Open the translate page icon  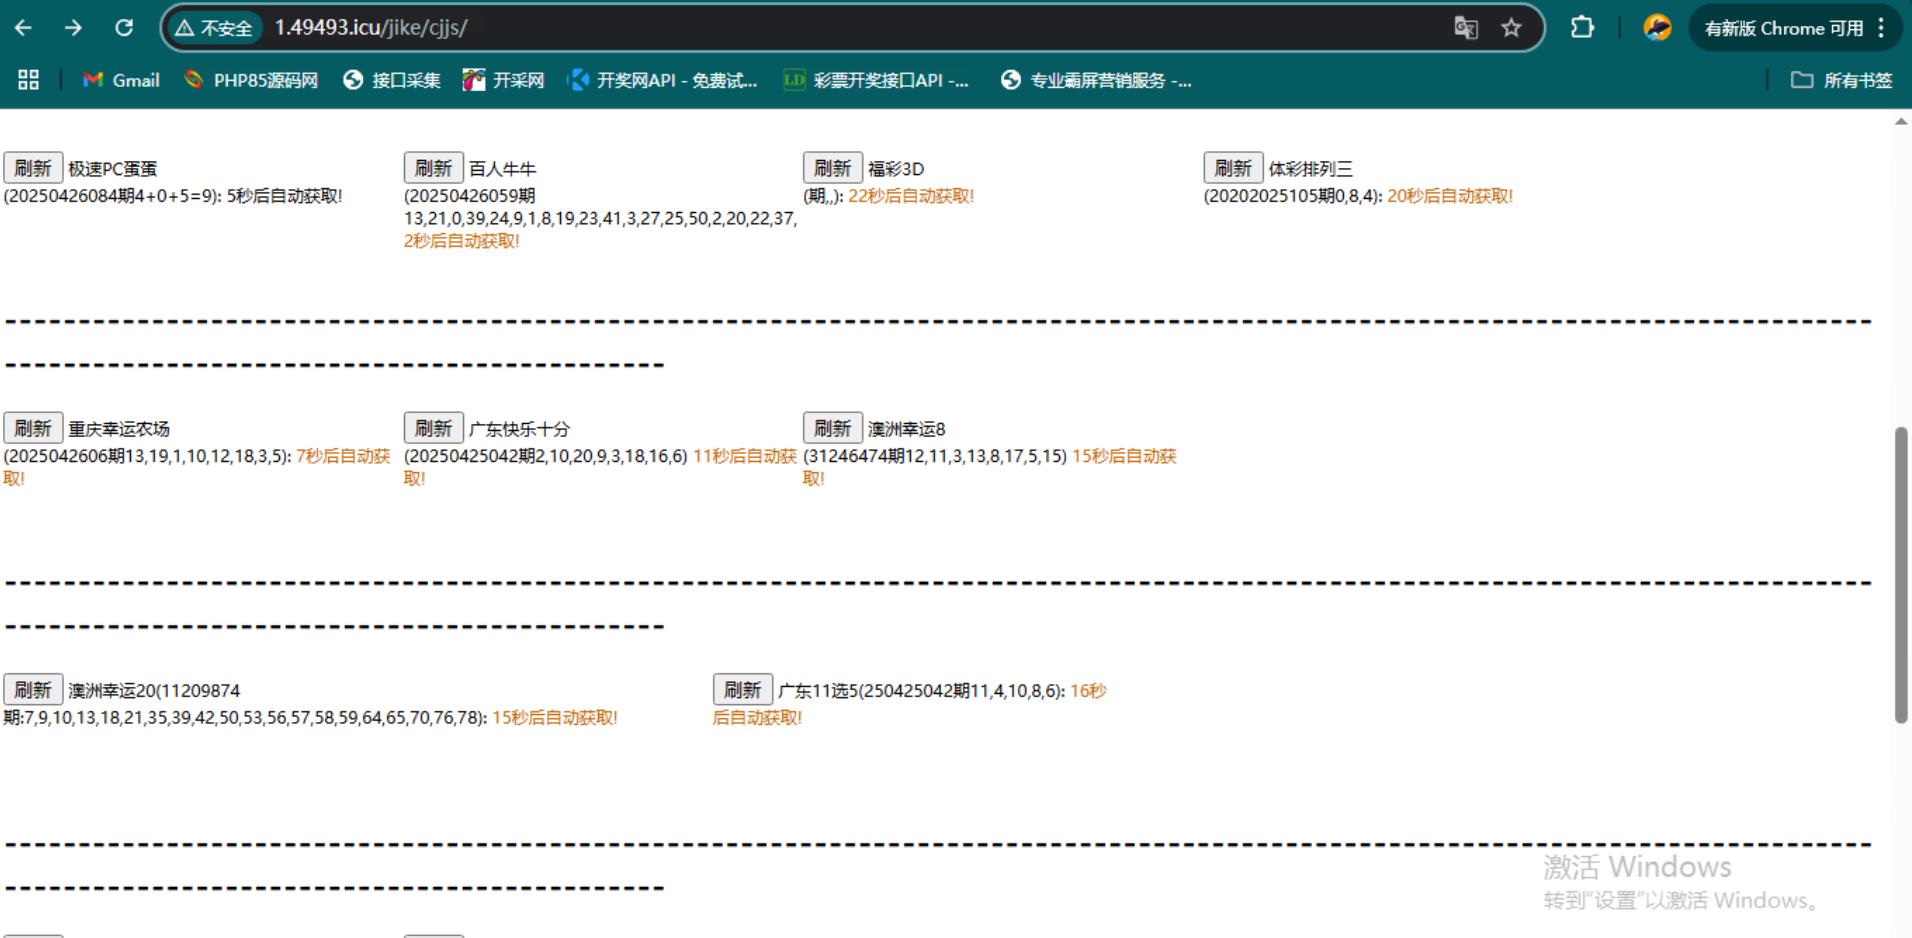tap(1465, 28)
